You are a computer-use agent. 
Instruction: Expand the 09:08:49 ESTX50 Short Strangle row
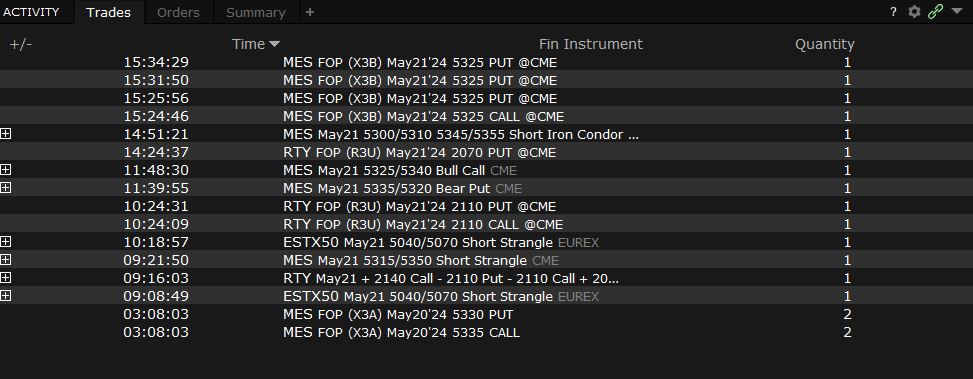(x=6, y=296)
